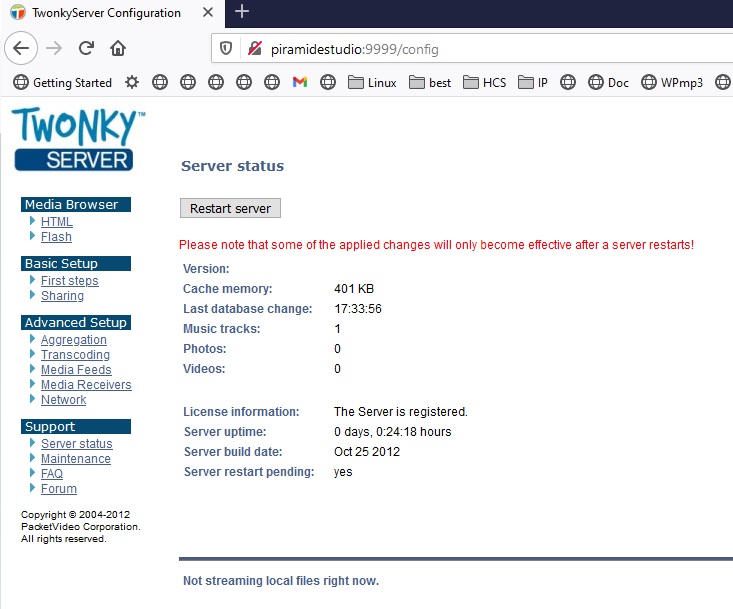Click the Server status page heading
The image size is (733, 609).
coord(232,166)
